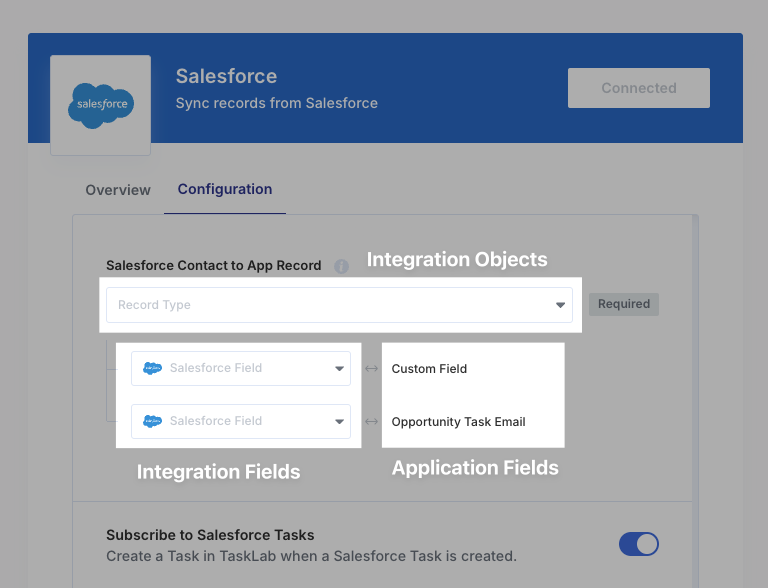
Task: Toggle the Subscribe to Salesforce Tasks switch
Action: pyautogui.click(x=639, y=544)
